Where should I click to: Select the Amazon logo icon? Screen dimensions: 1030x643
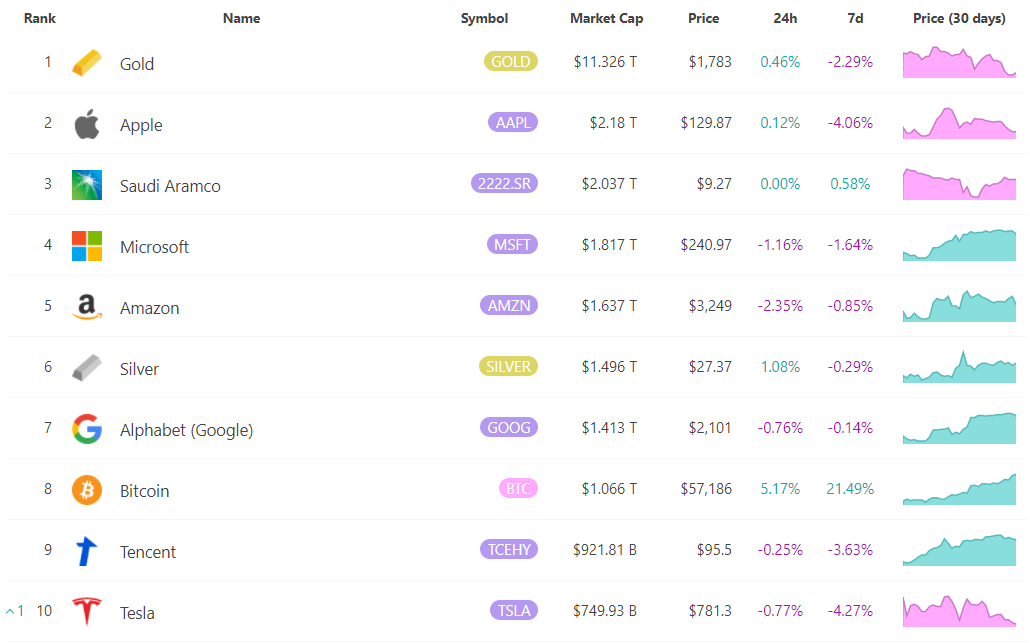87,307
